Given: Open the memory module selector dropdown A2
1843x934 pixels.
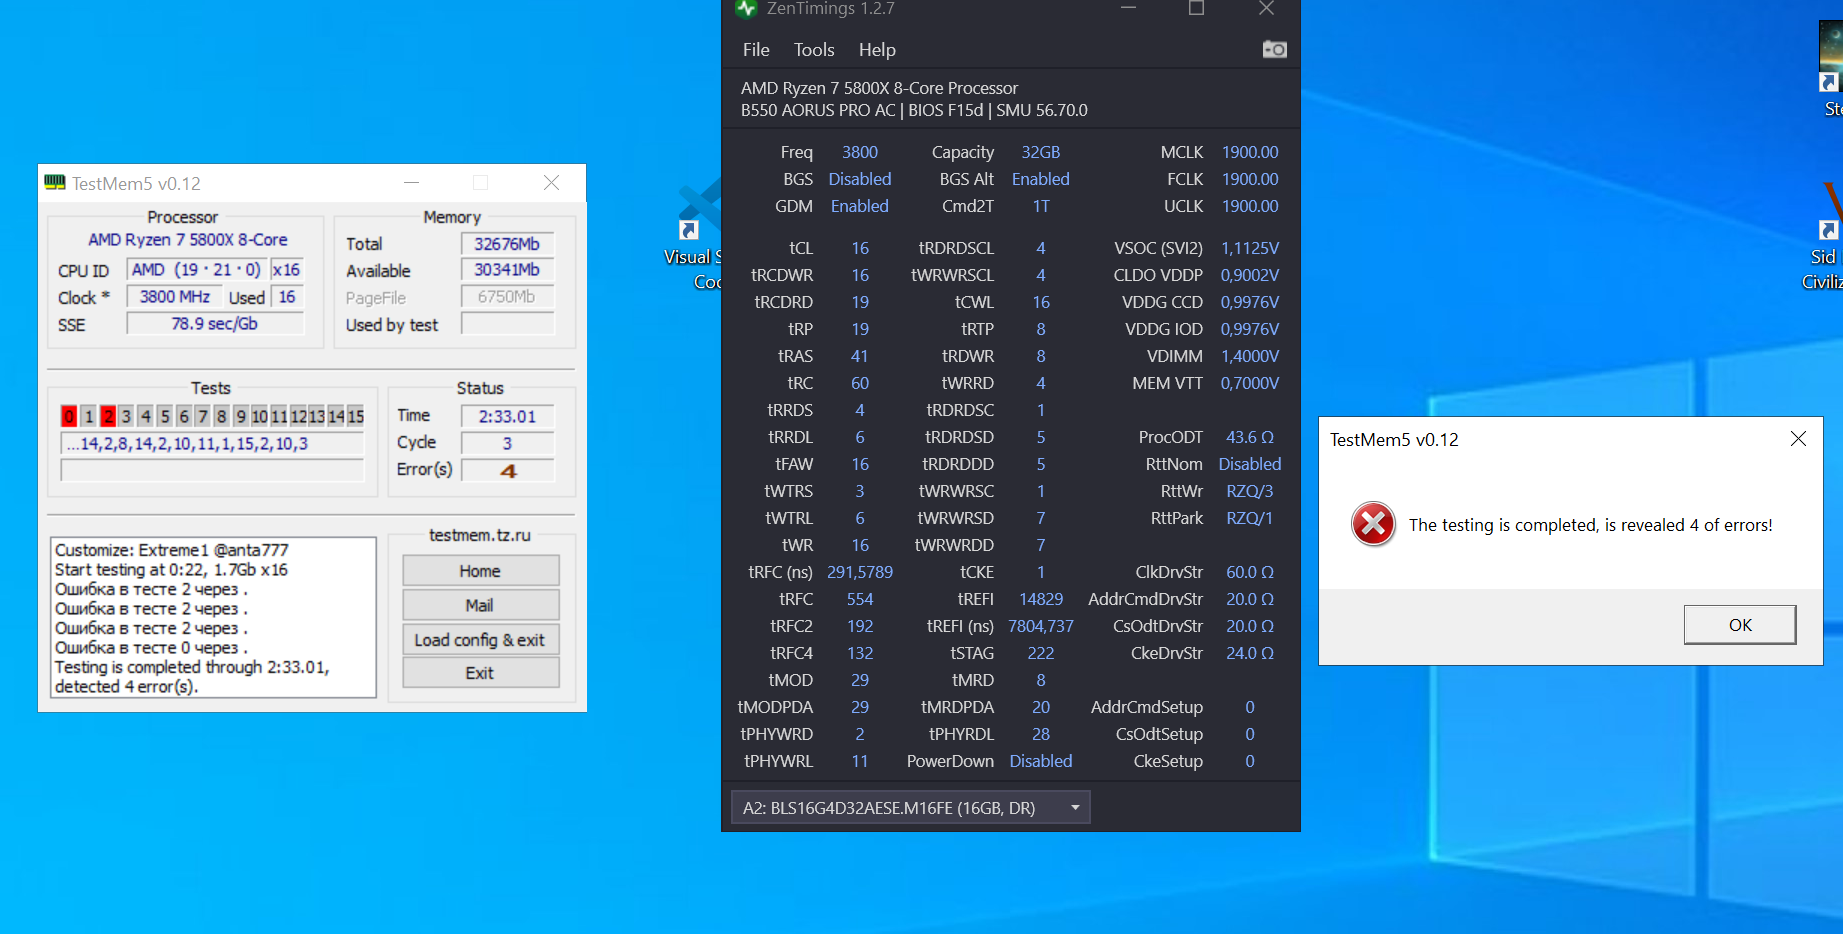Looking at the screenshot, I should click(x=910, y=808).
